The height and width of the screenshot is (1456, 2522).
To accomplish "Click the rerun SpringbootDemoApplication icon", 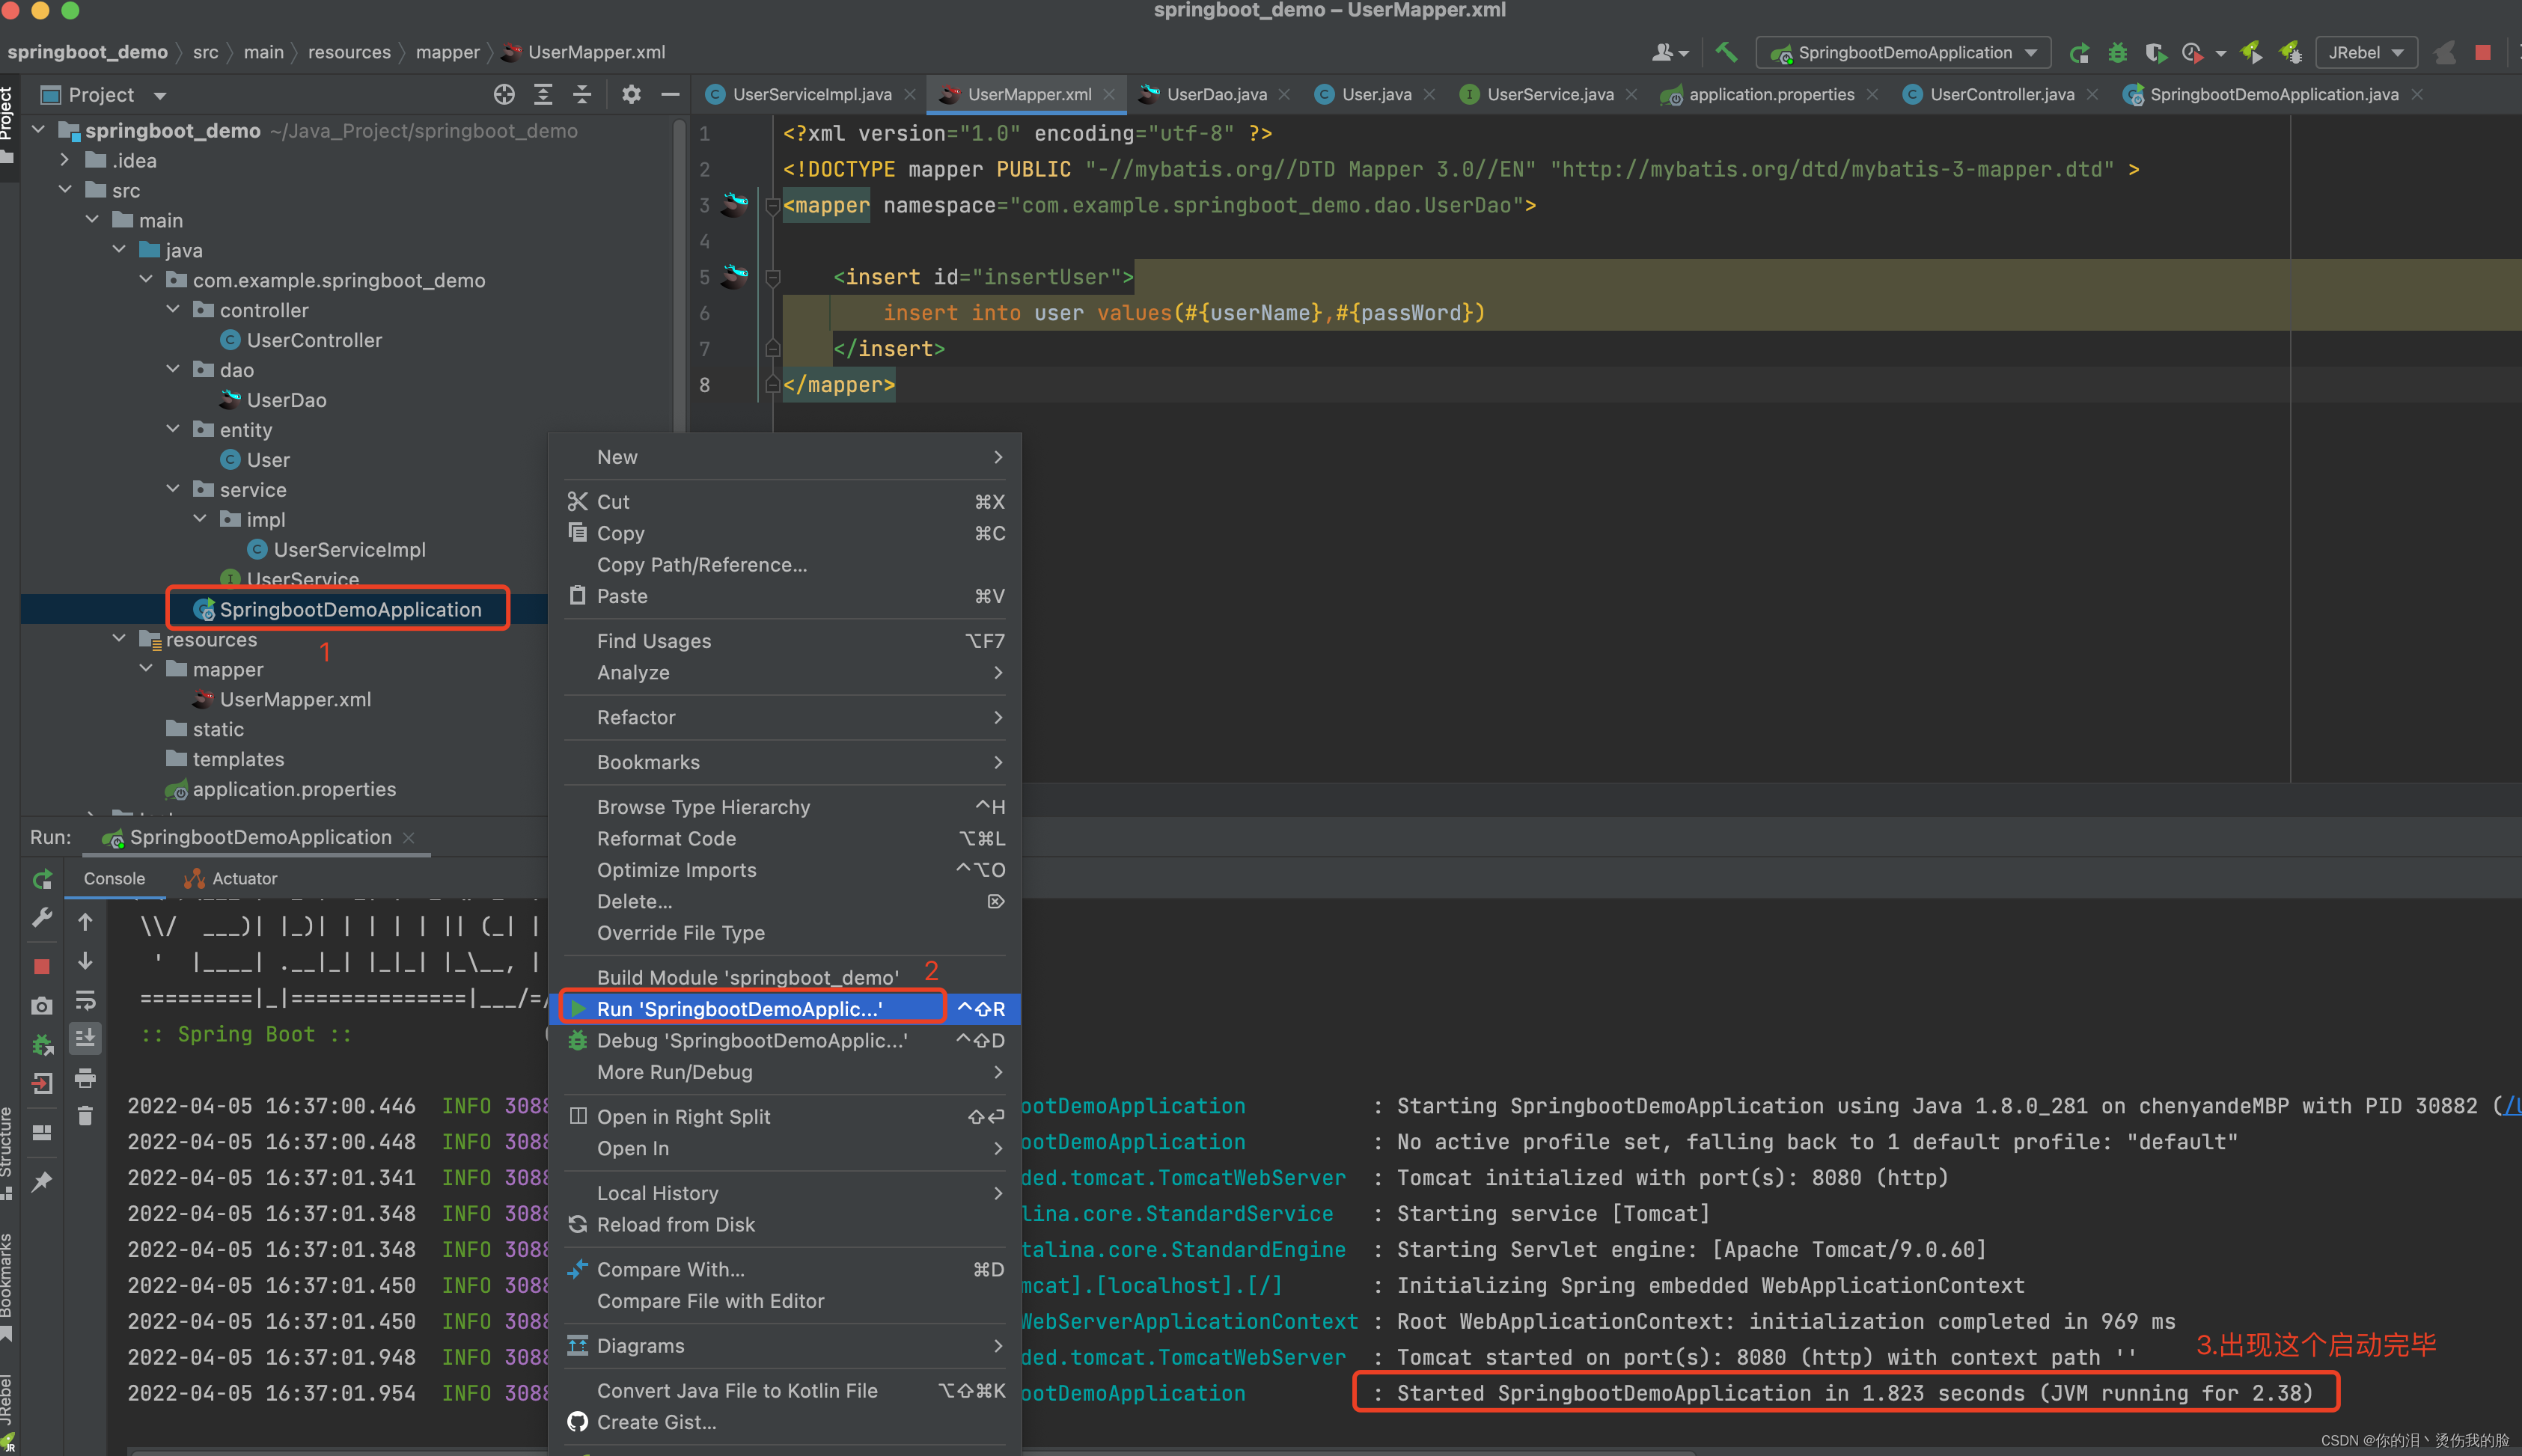I will click(x=42, y=879).
